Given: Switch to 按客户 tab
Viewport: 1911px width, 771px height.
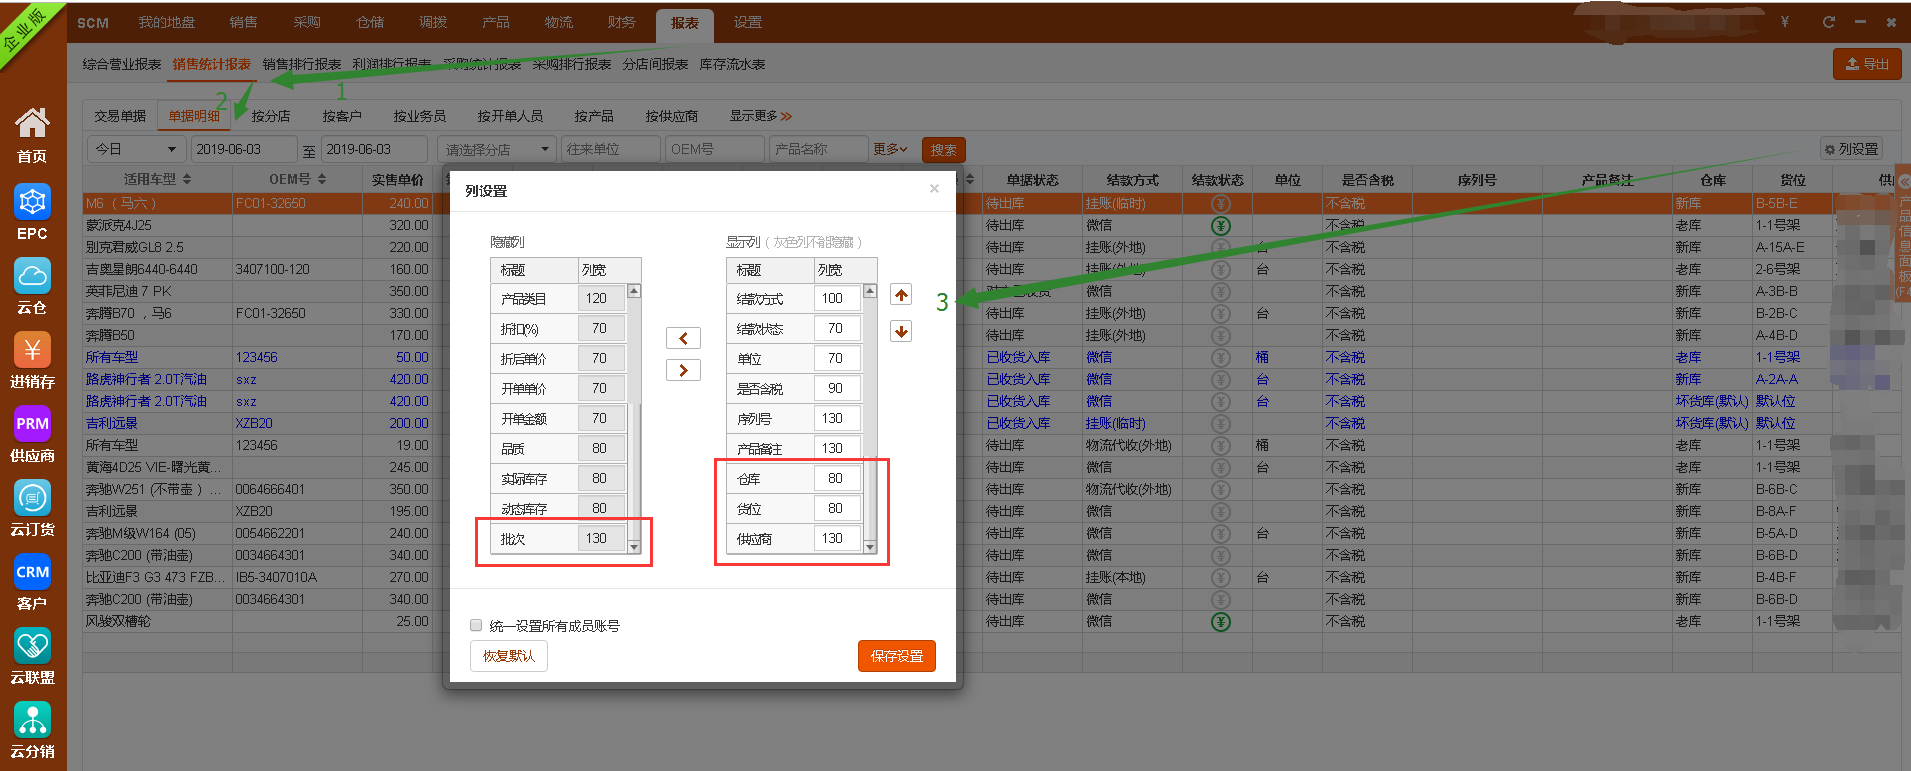Looking at the screenshot, I should coord(342,116).
